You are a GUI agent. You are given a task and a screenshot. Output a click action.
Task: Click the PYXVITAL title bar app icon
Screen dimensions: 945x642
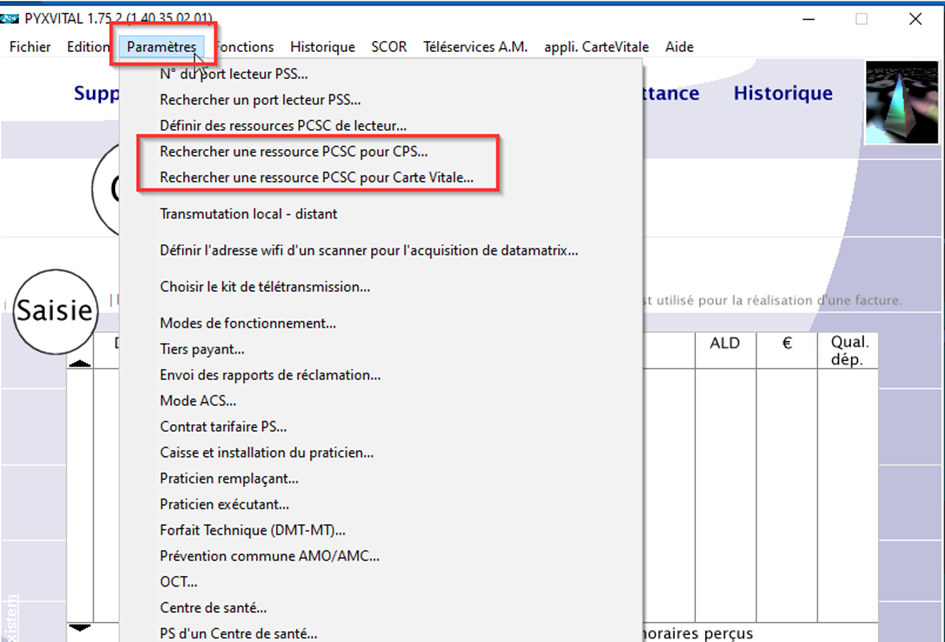[x=9, y=19]
